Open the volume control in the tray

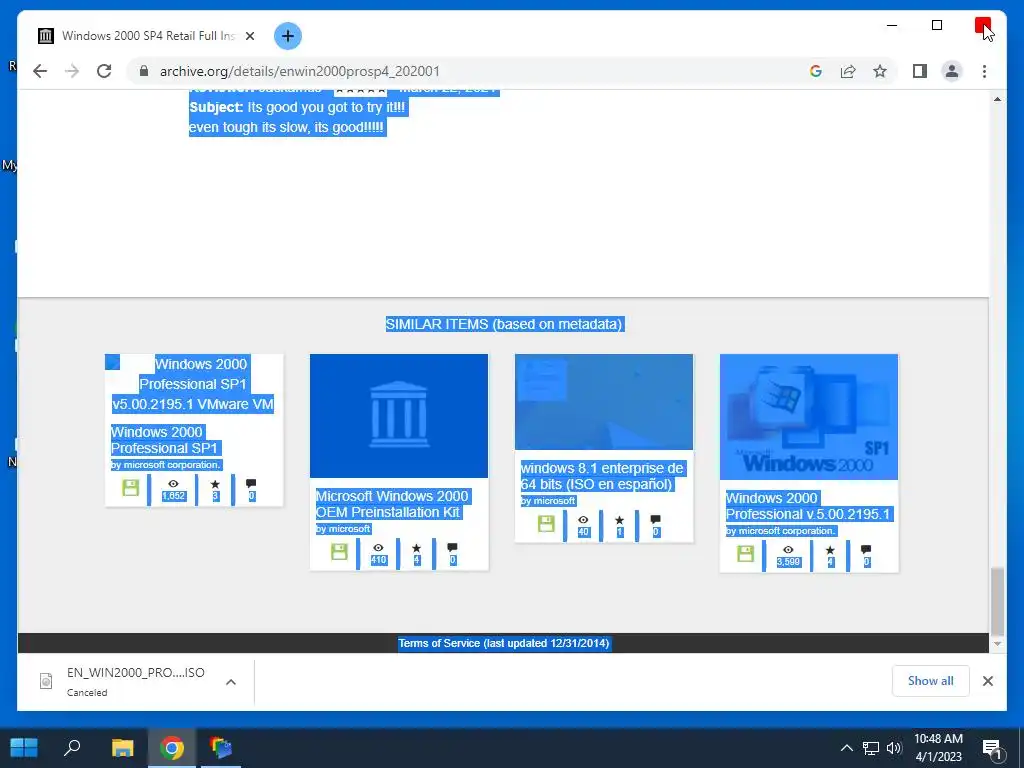(x=894, y=748)
